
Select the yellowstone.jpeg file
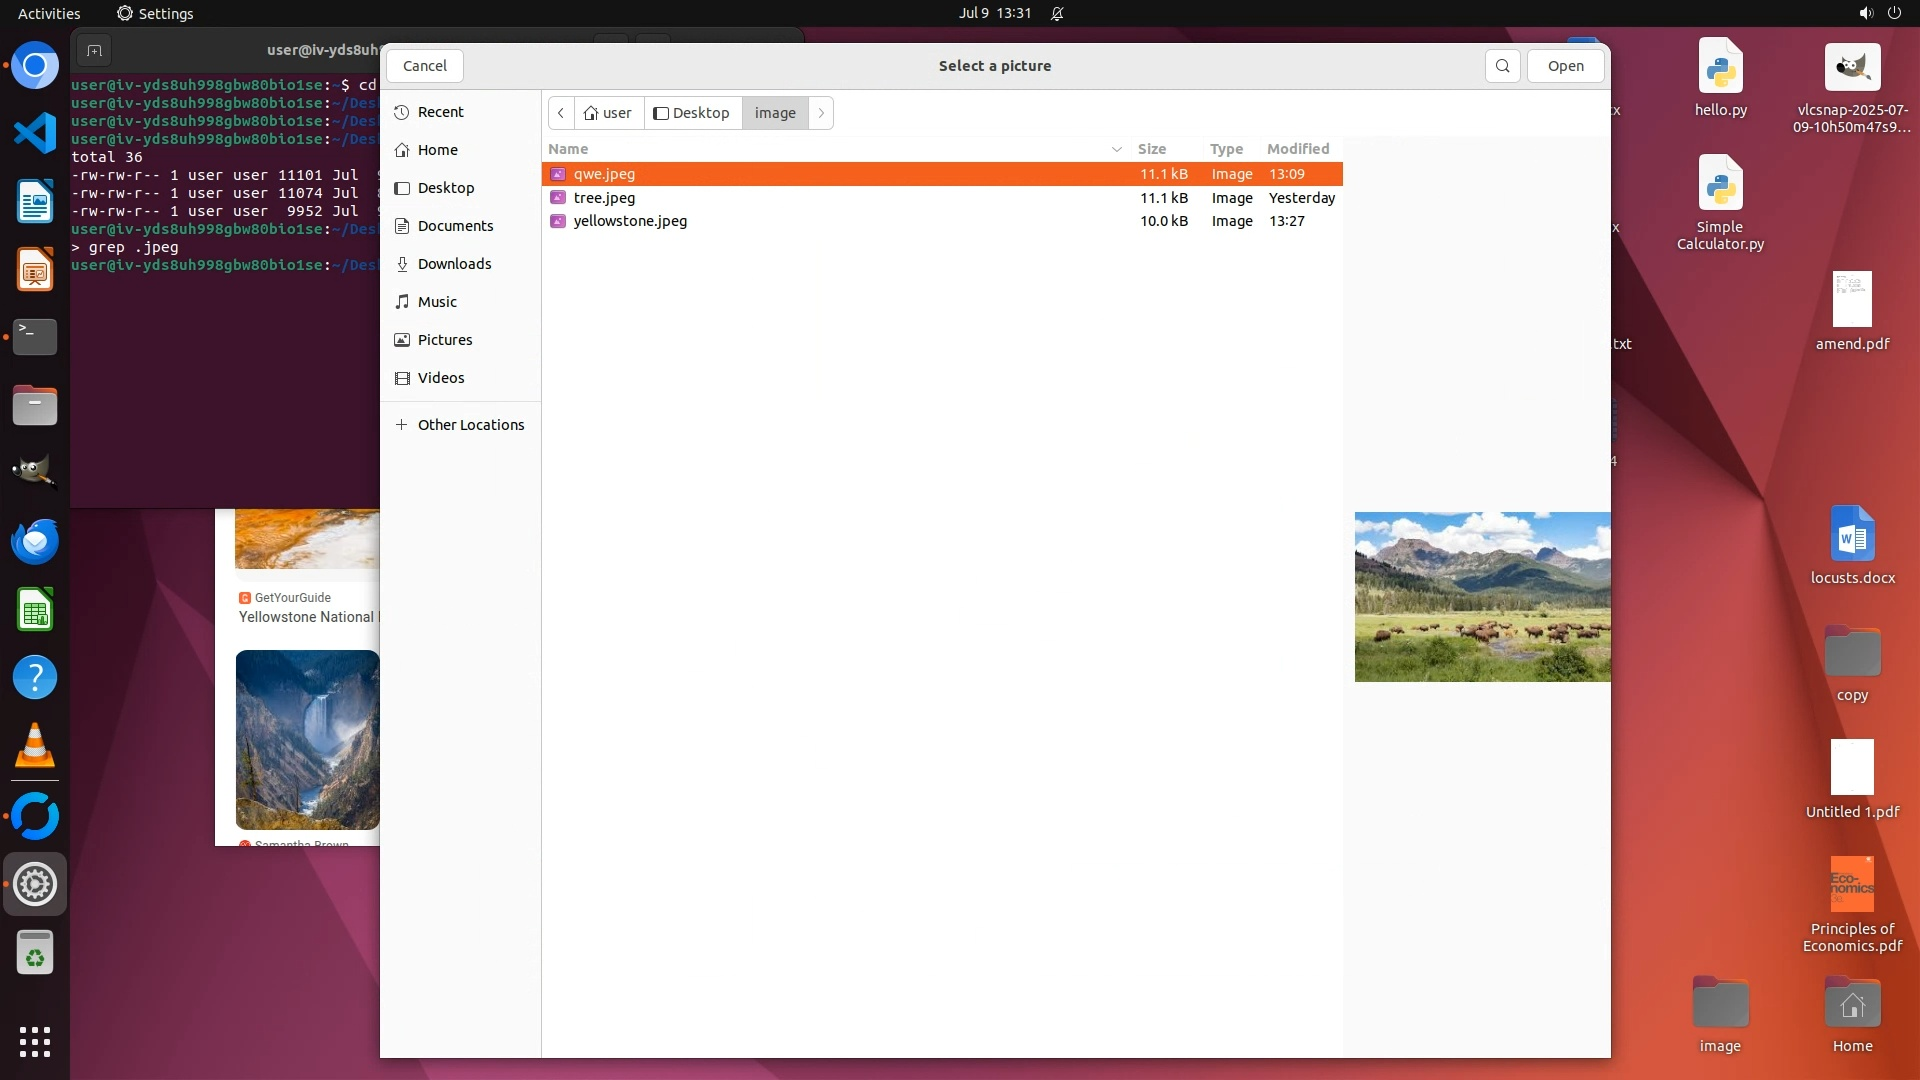coord(630,221)
